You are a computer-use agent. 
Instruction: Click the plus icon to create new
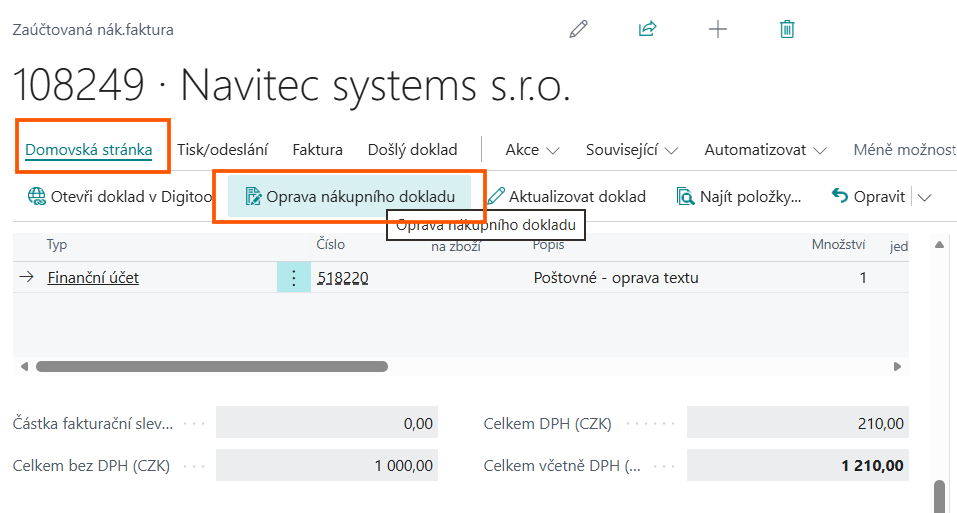(x=718, y=29)
